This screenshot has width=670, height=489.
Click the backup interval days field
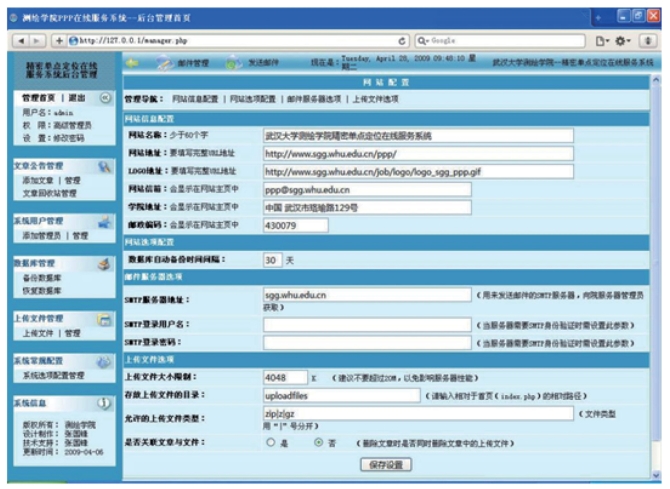click(x=273, y=260)
